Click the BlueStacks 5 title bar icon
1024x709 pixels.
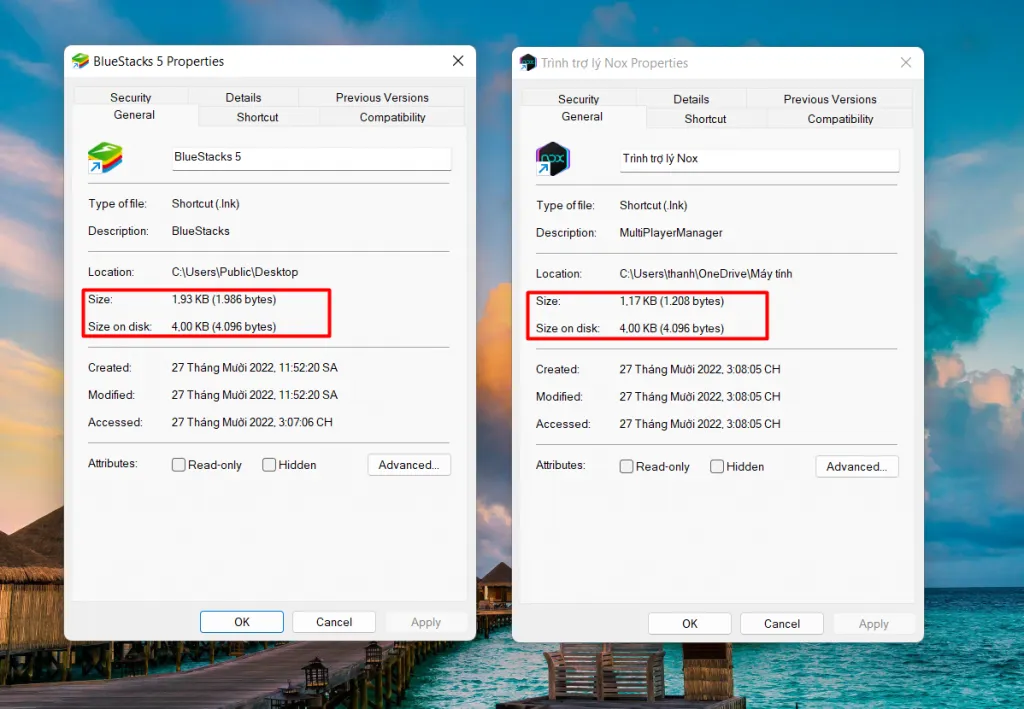pos(80,61)
